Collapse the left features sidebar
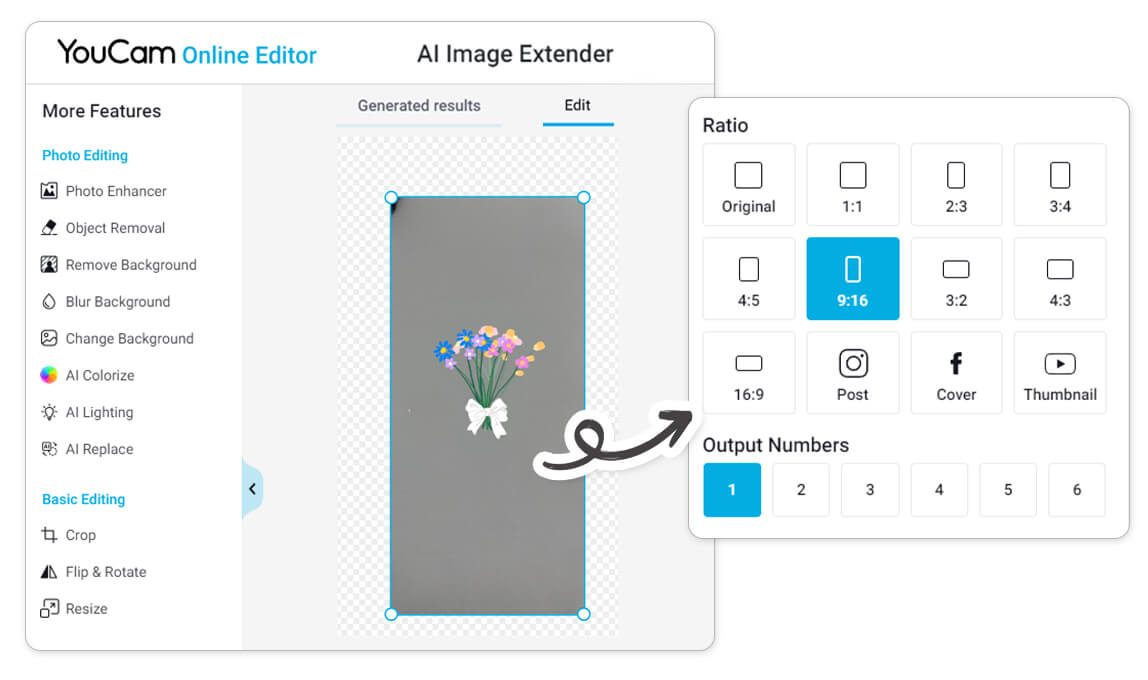 coord(251,488)
